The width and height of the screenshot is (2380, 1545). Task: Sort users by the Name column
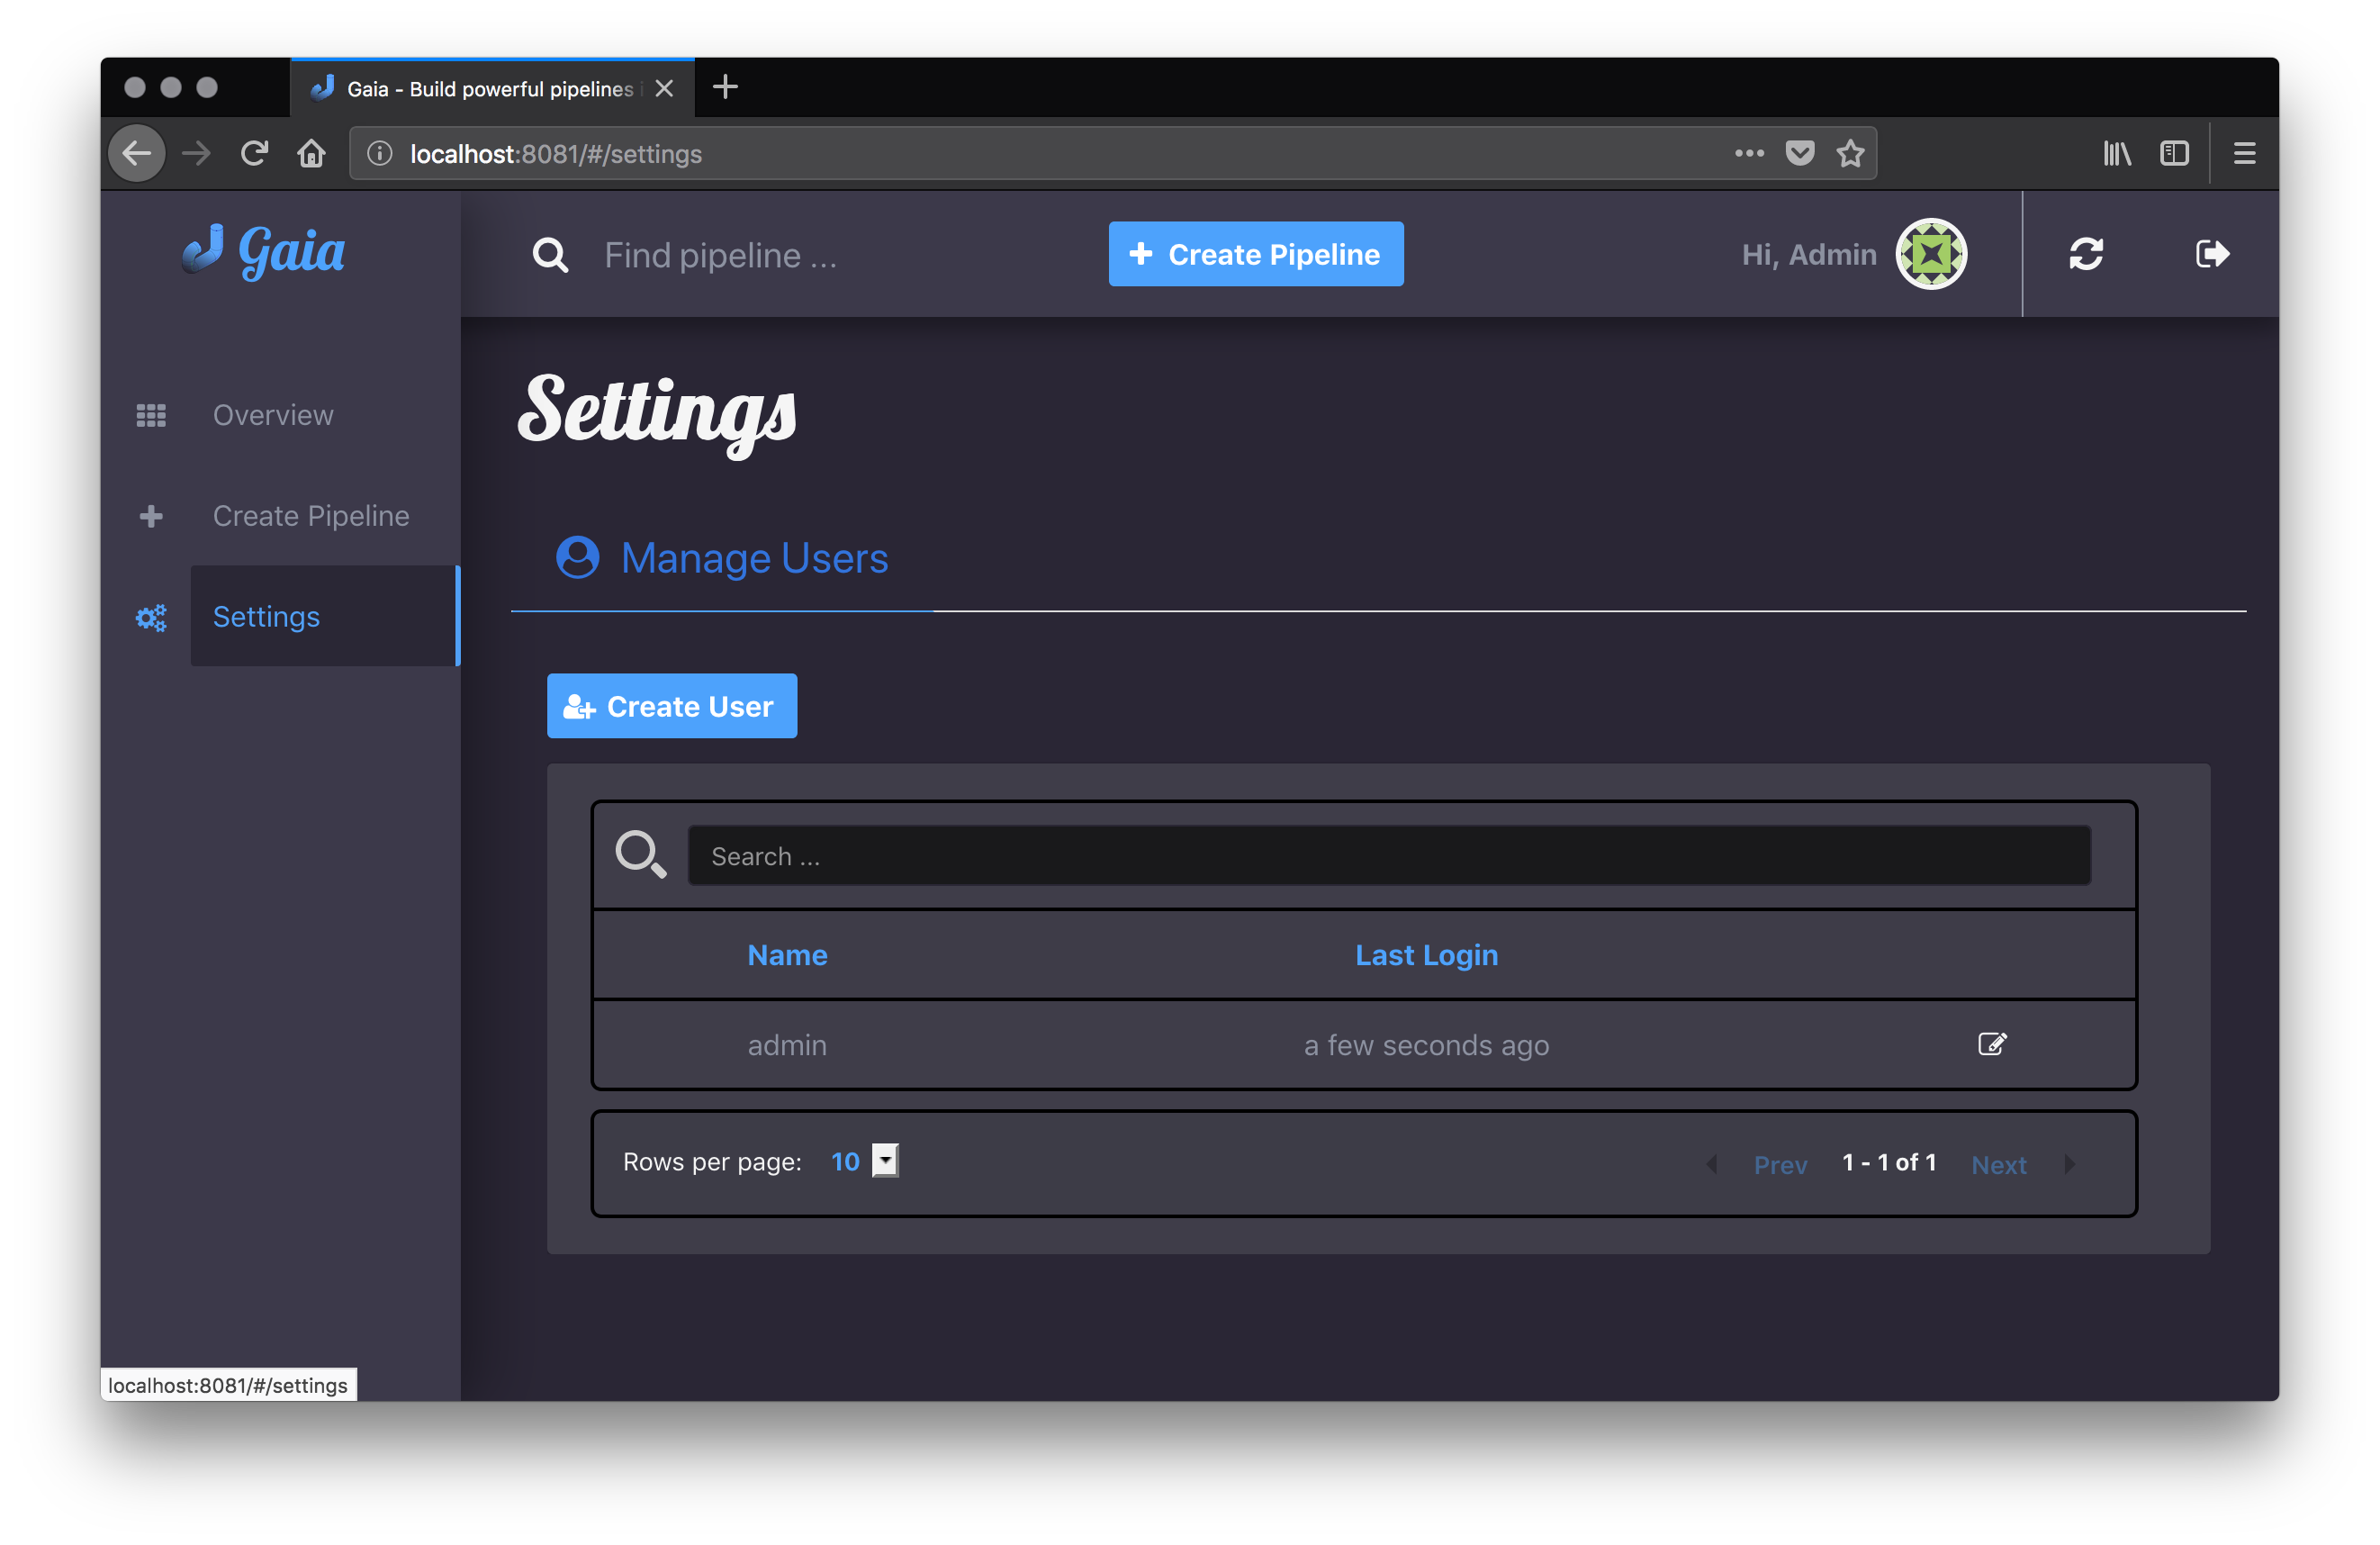tap(787, 955)
